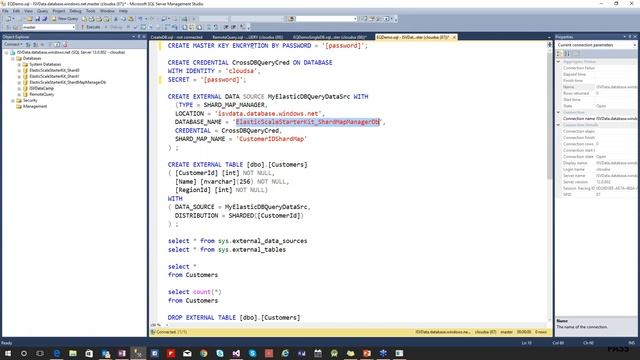This screenshot has width=640, height=360.
Task: Collapse the Connection section in Properties
Action: coord(559,112)
